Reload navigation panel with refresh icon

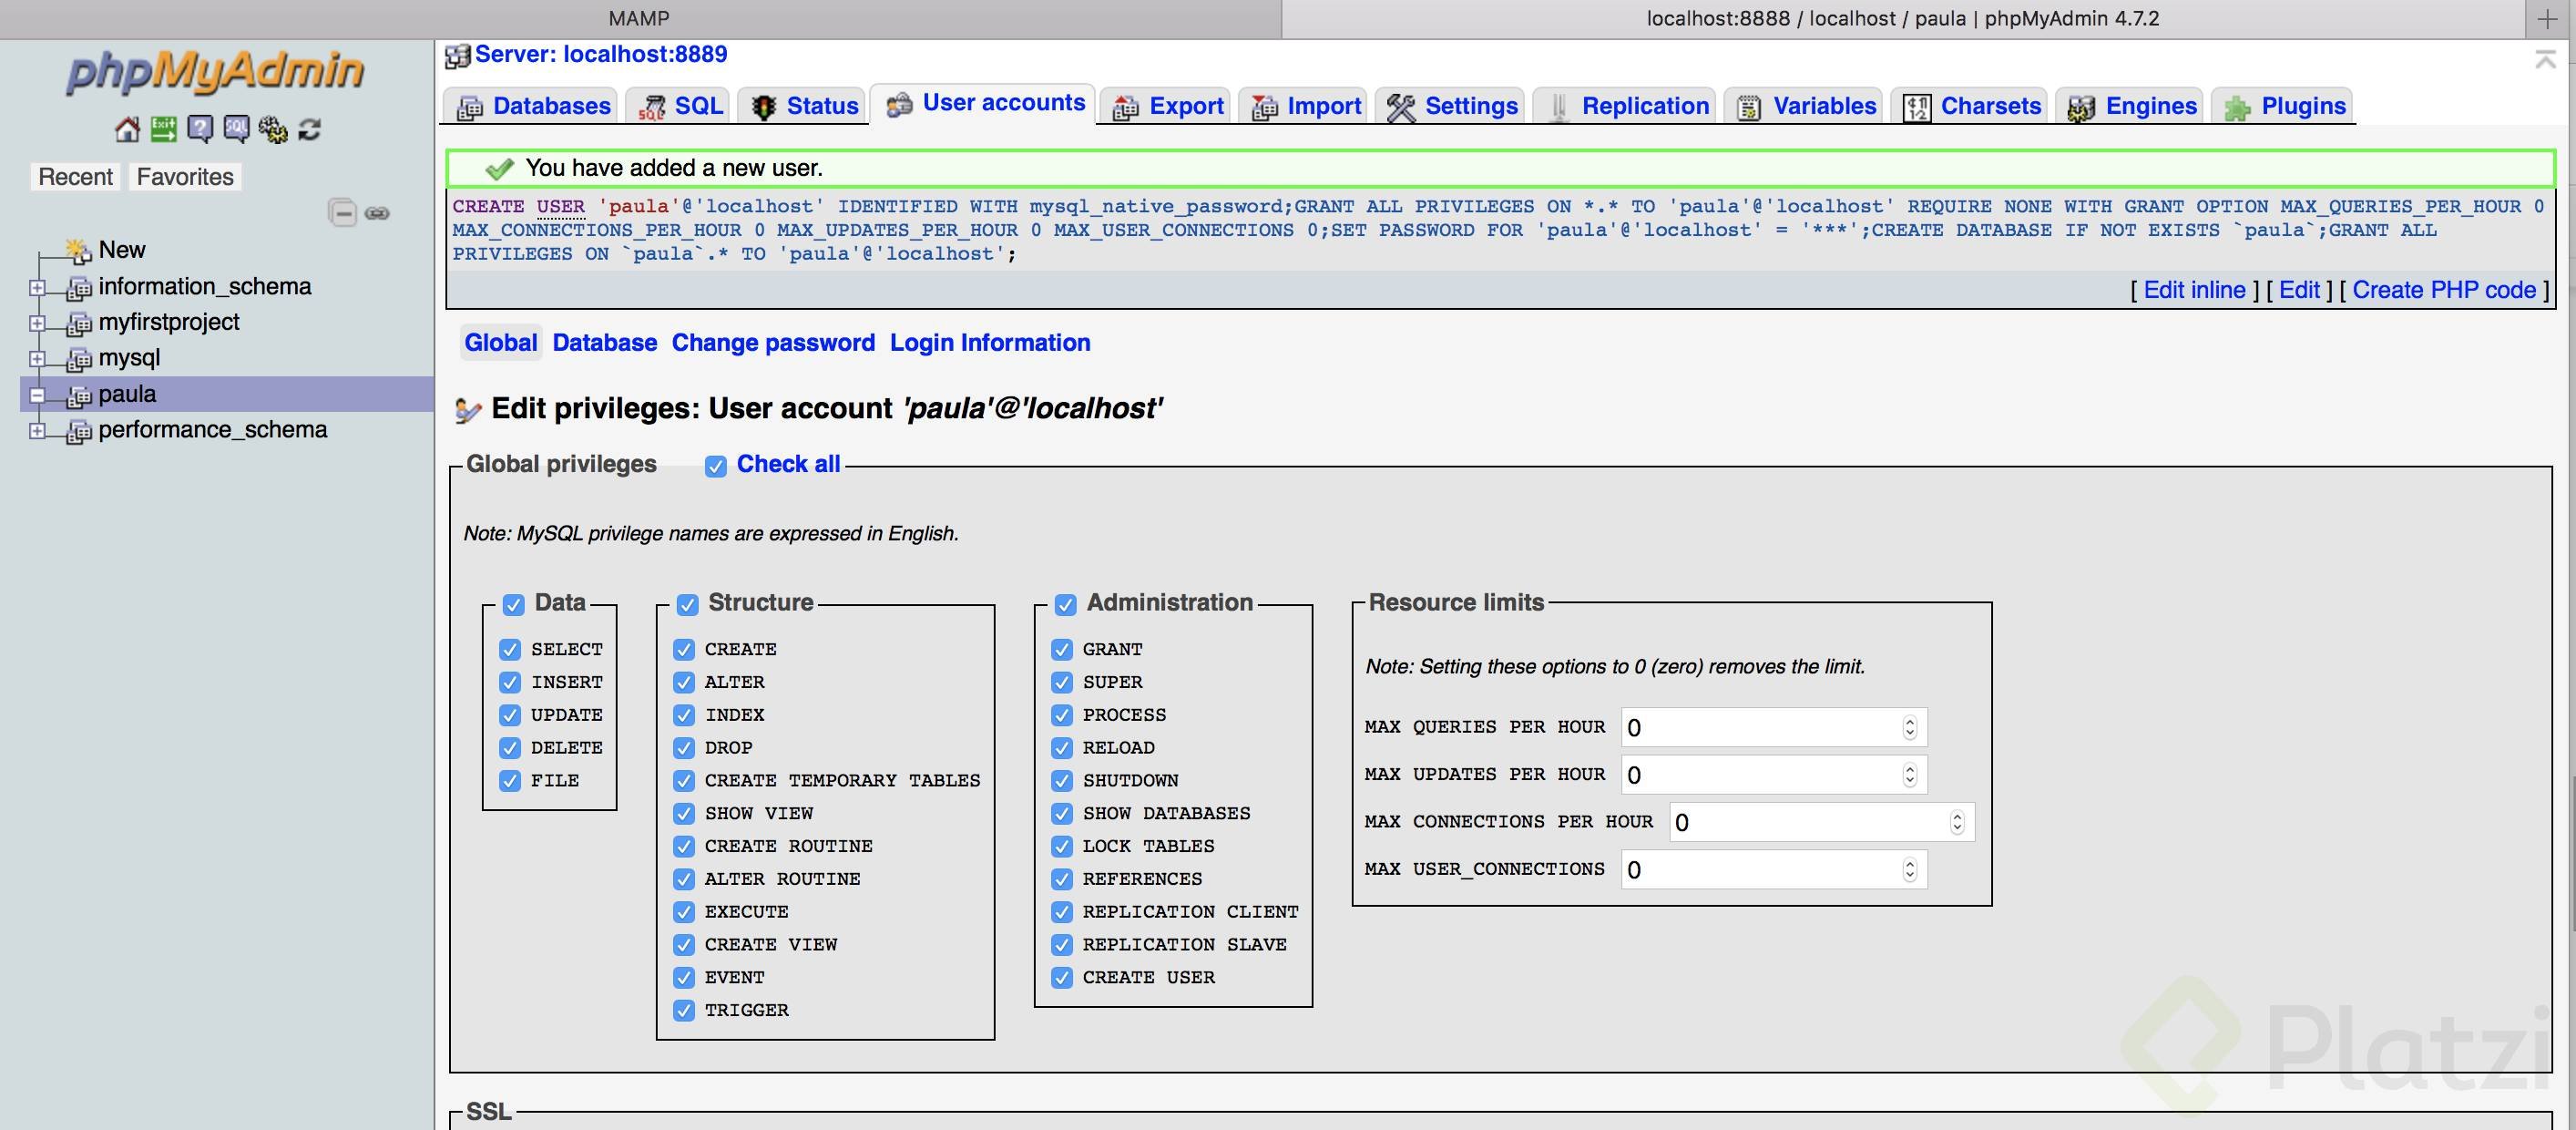click(x=309, y=129)
